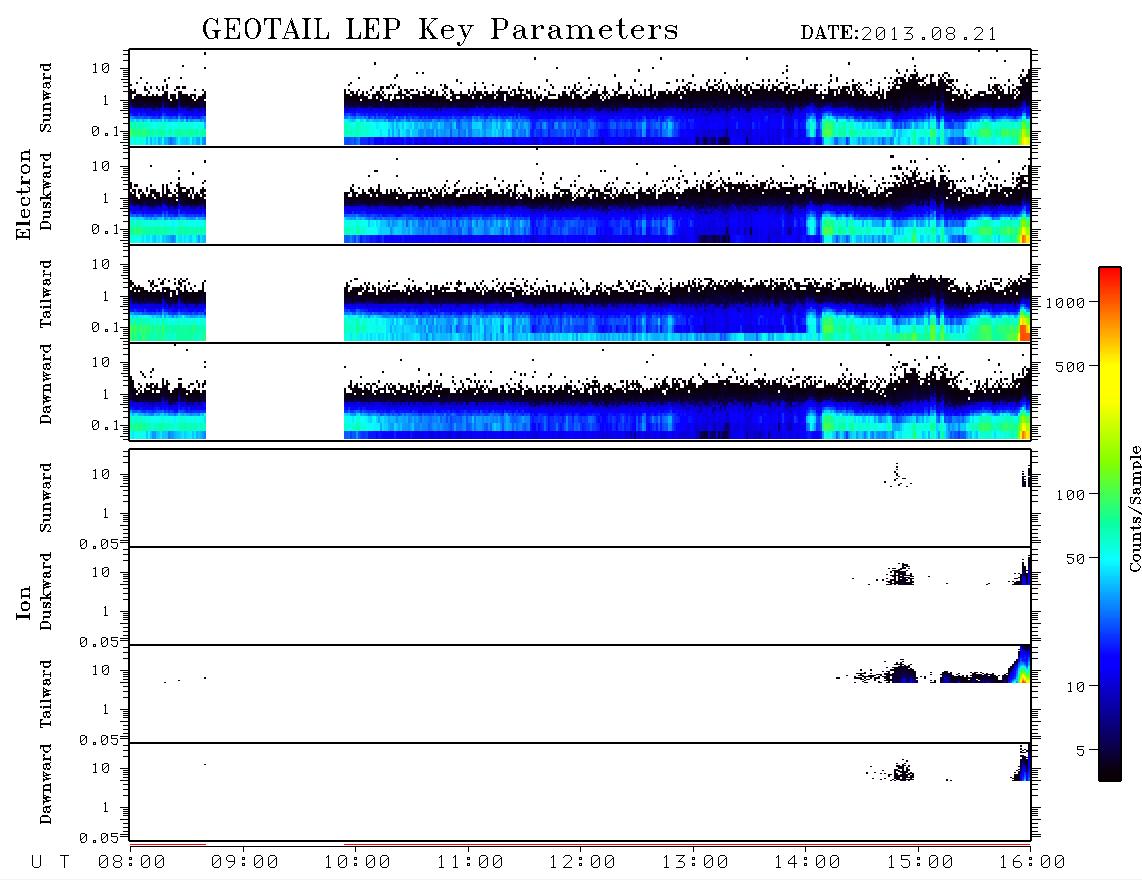The height and width of the screenshot is (880, 1142).
Task: Click the U T axis label
Action: click(x=51, y=863)
